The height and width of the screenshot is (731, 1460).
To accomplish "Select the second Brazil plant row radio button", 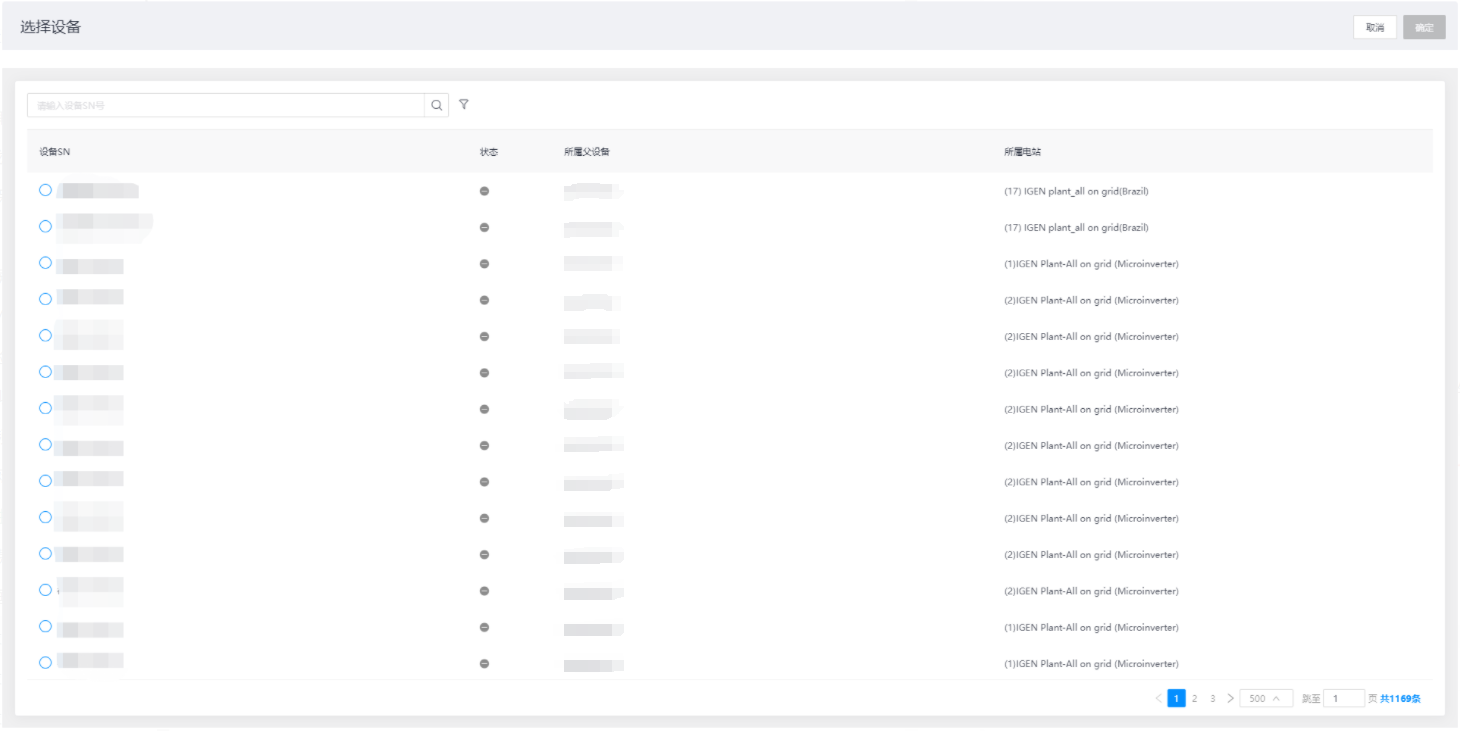I will click(x=45, y=226).
